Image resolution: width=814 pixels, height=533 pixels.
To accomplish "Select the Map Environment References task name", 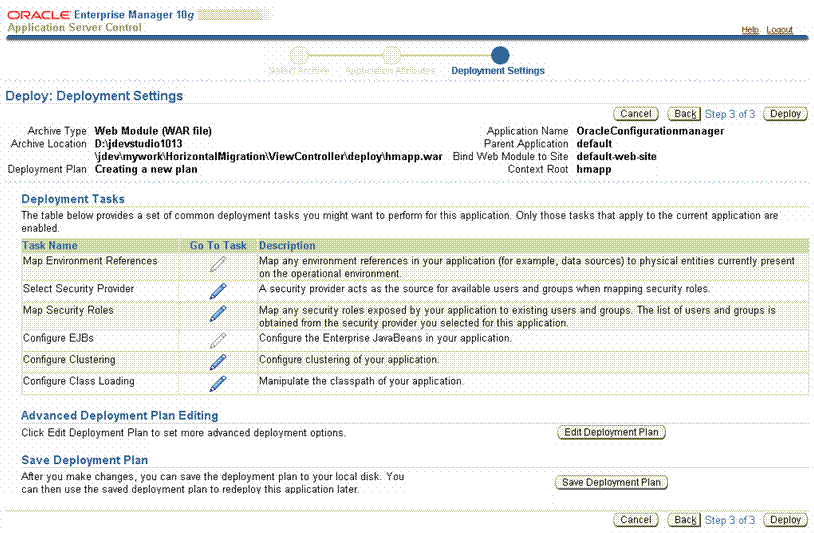I will tap(90, 261).
